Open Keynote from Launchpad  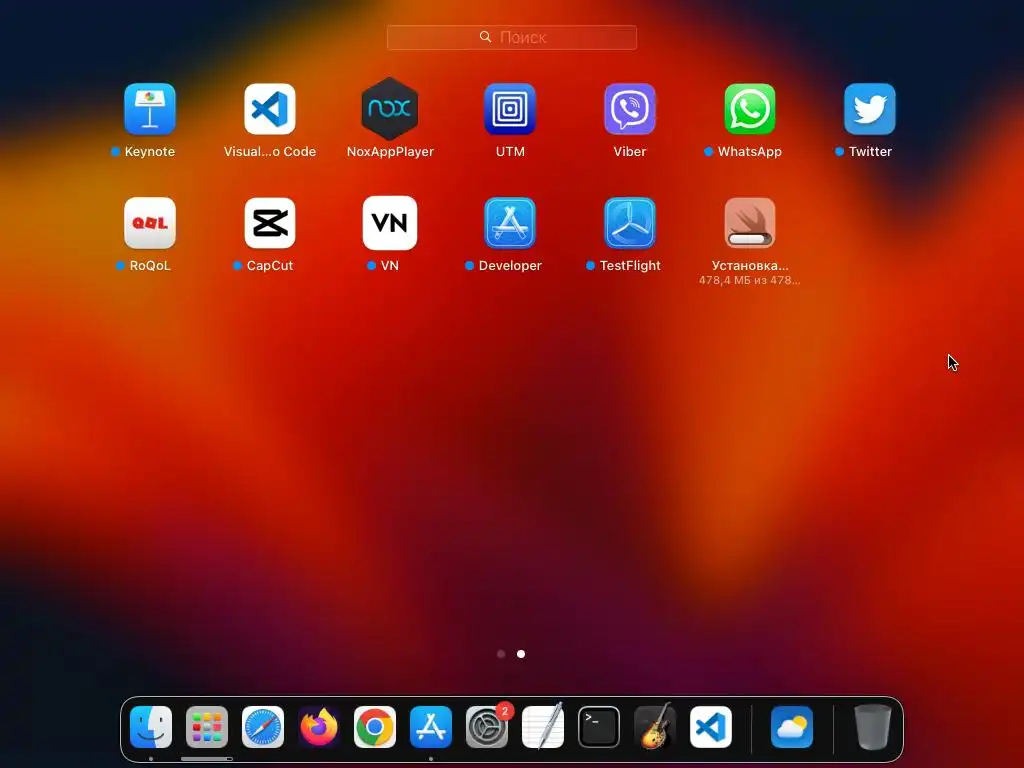click(150, 109)
